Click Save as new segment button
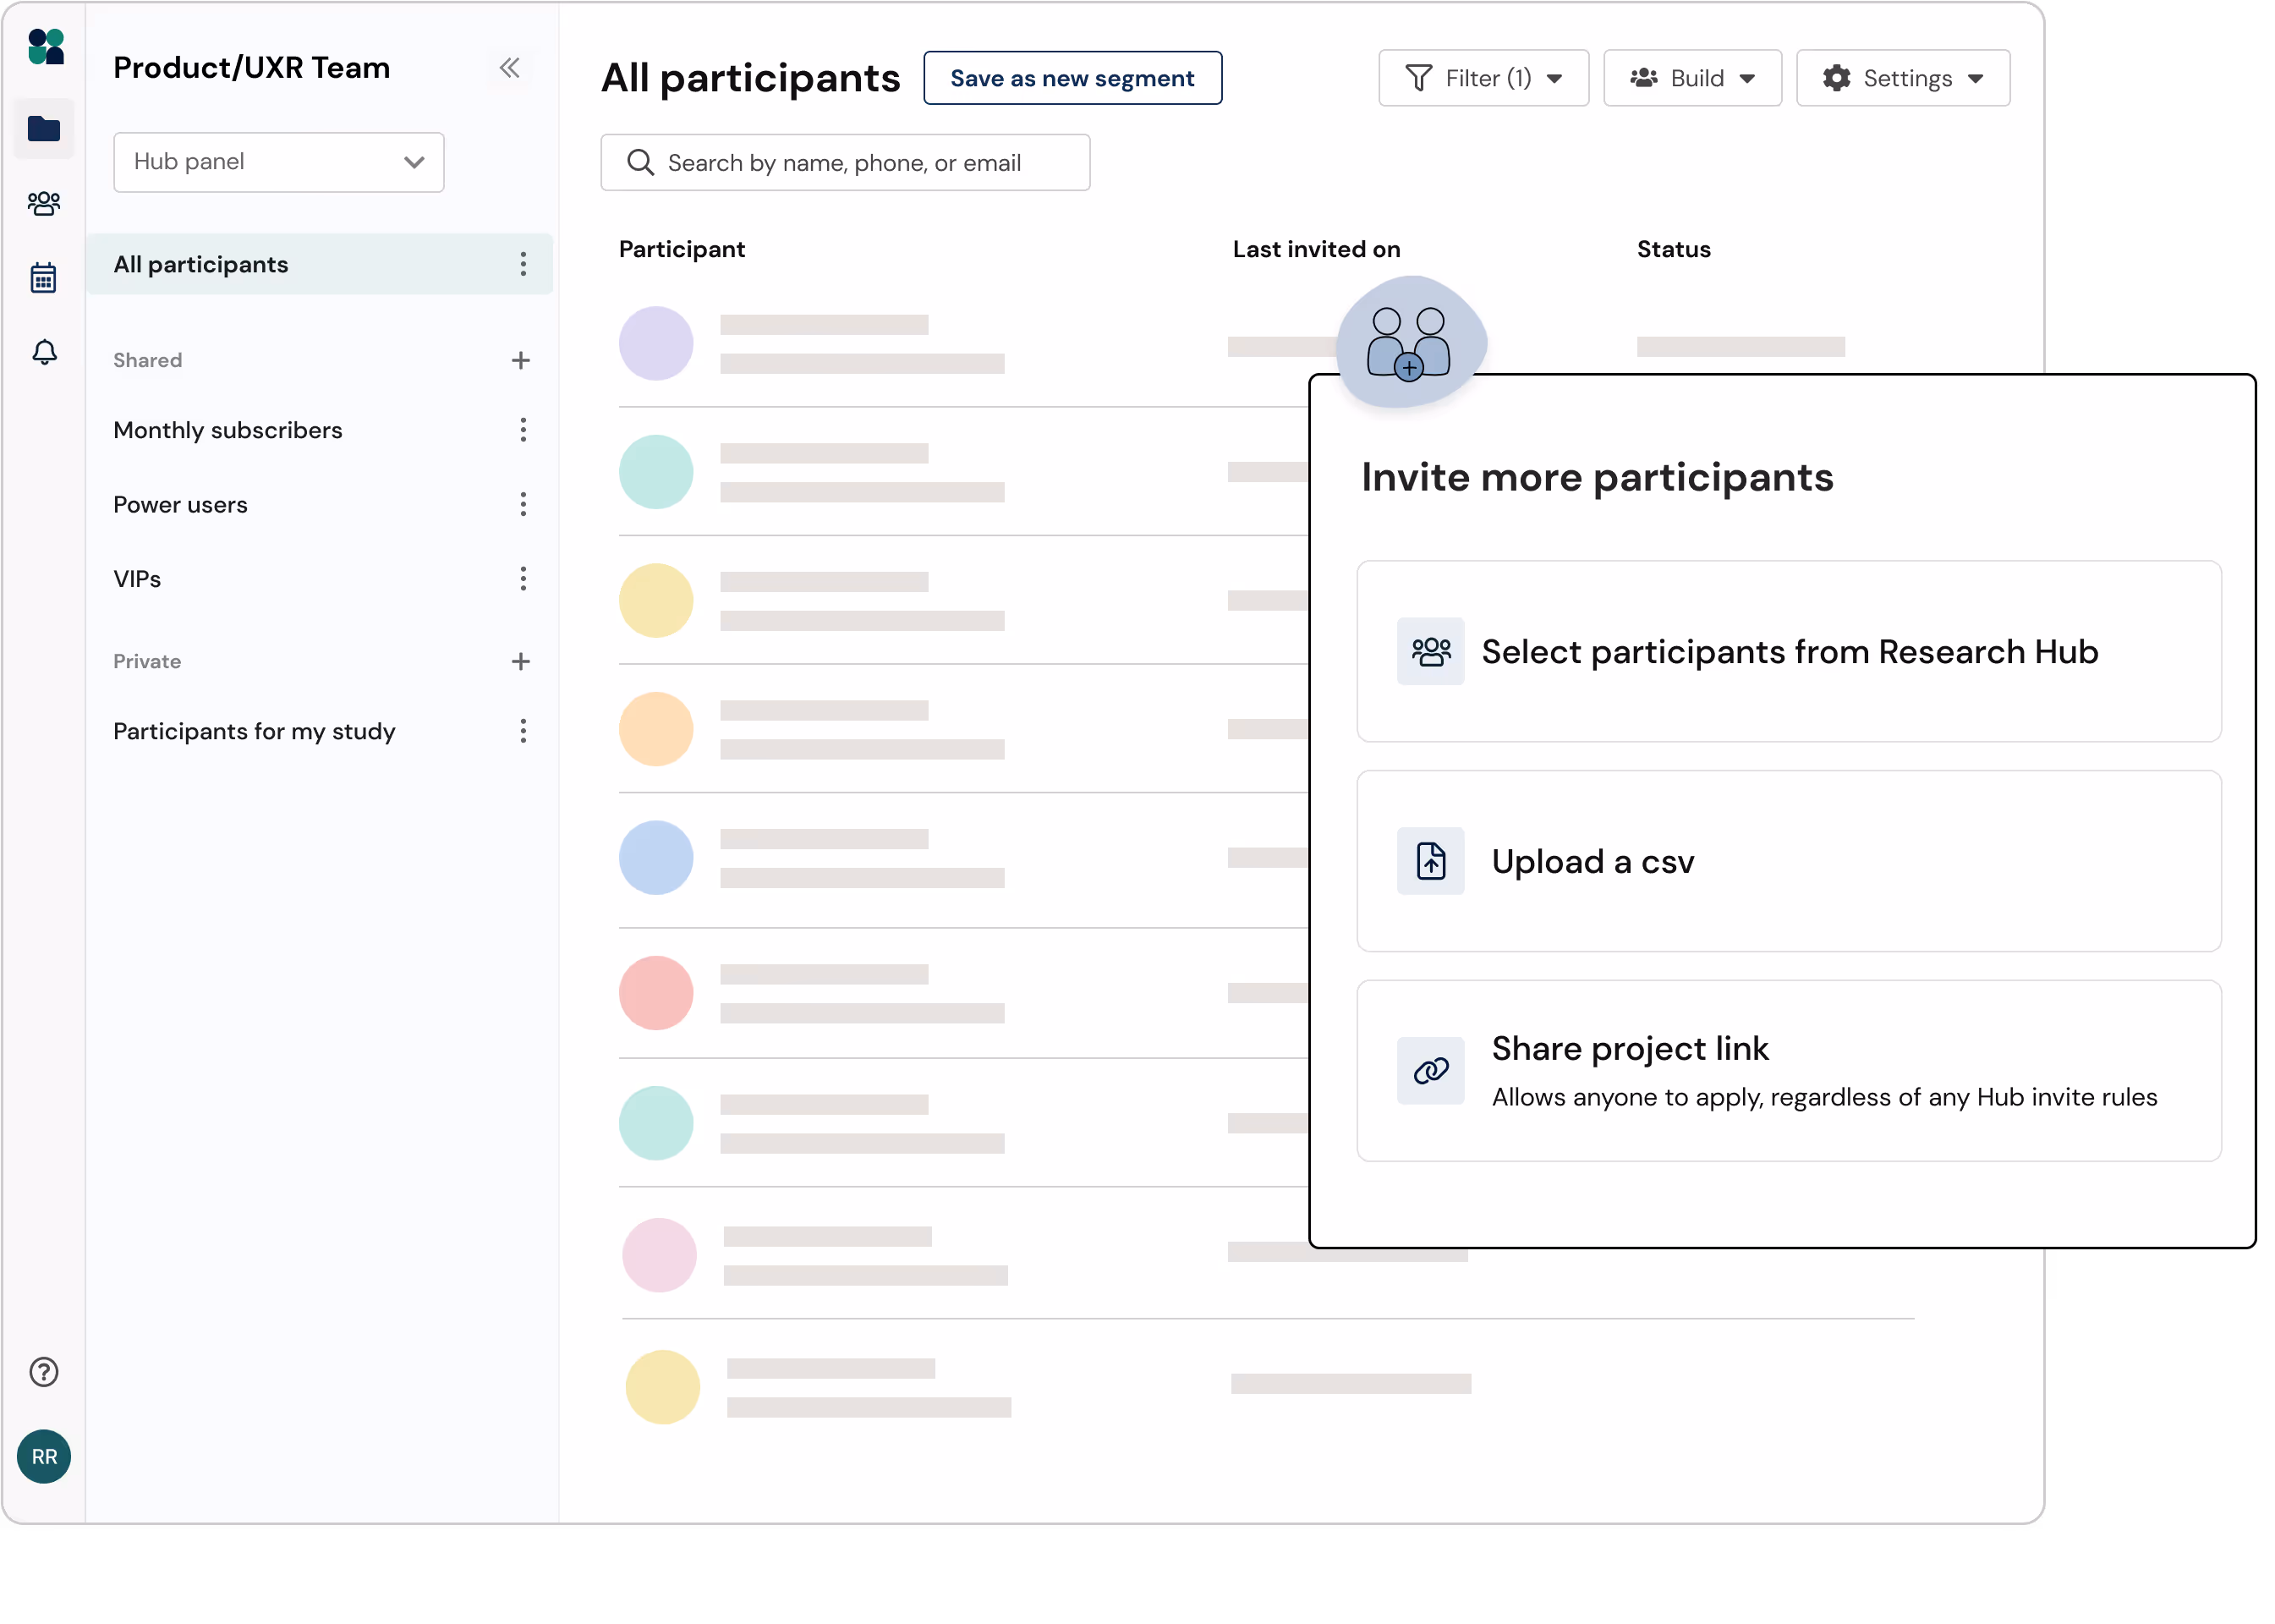This screenshot has height=1624, width=2275. (1072, 78)
